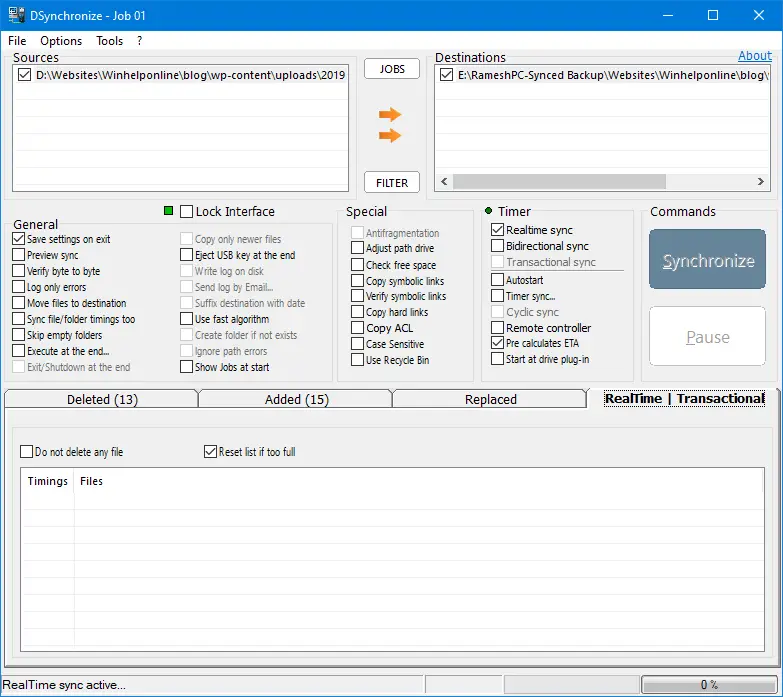783x697 pixels.
Task: Open the File menu
Action: click(x=17, y=40)
